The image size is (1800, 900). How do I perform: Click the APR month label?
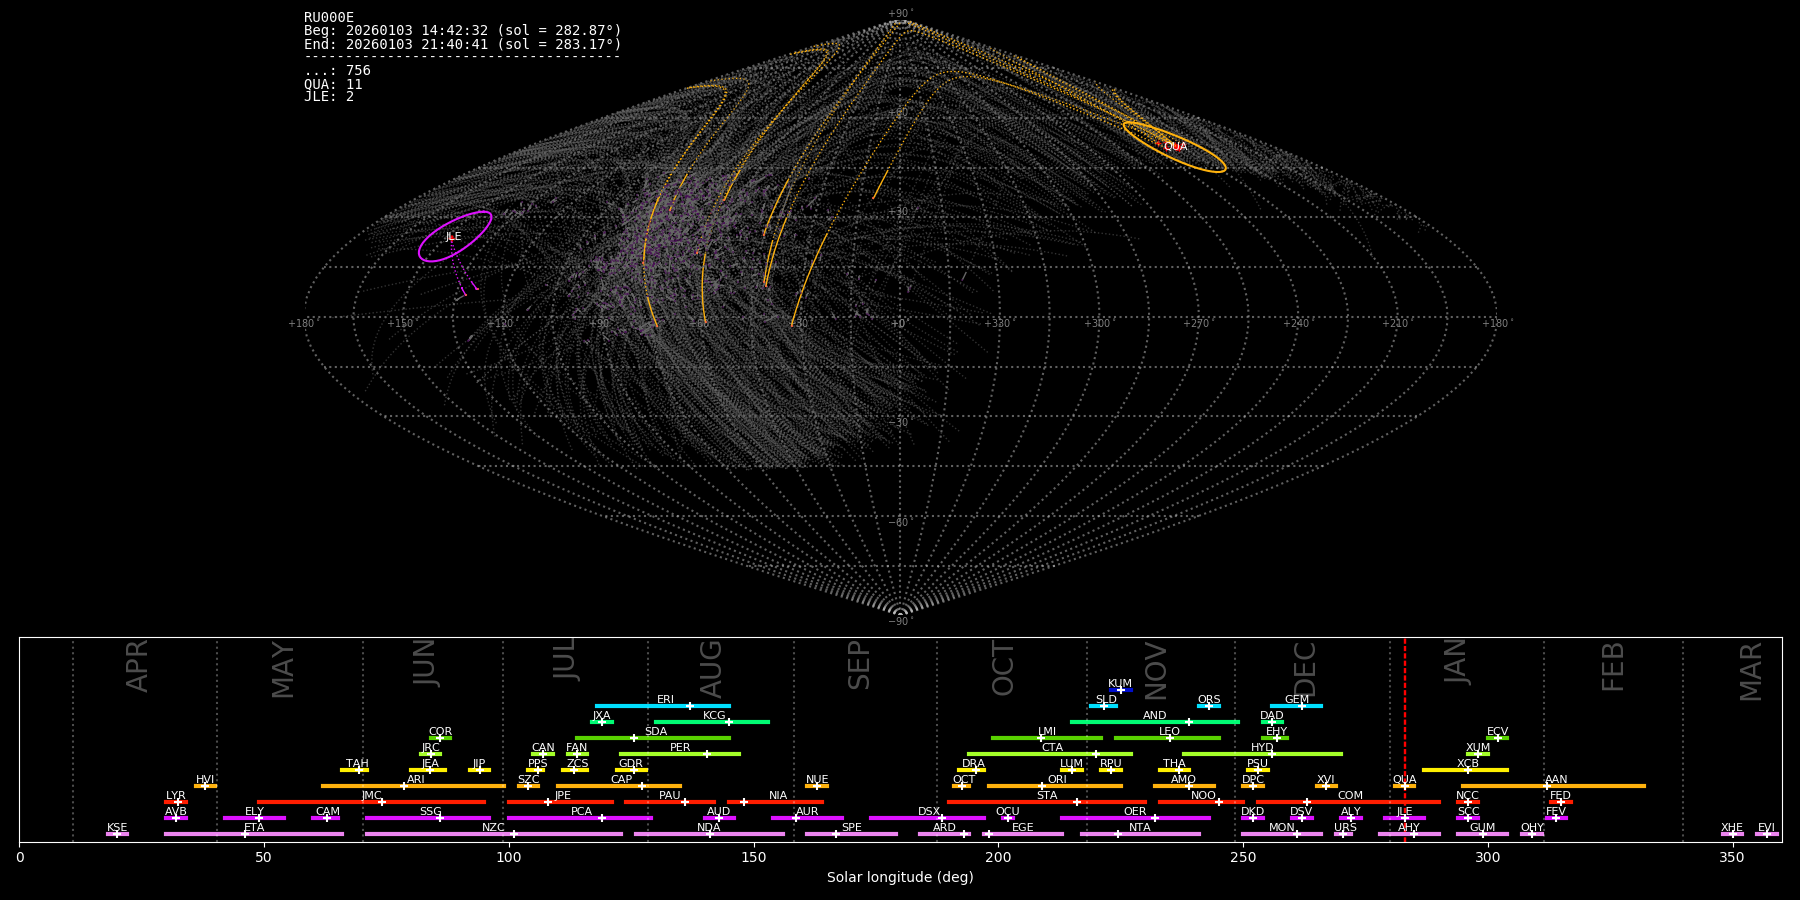click(138, 666)
